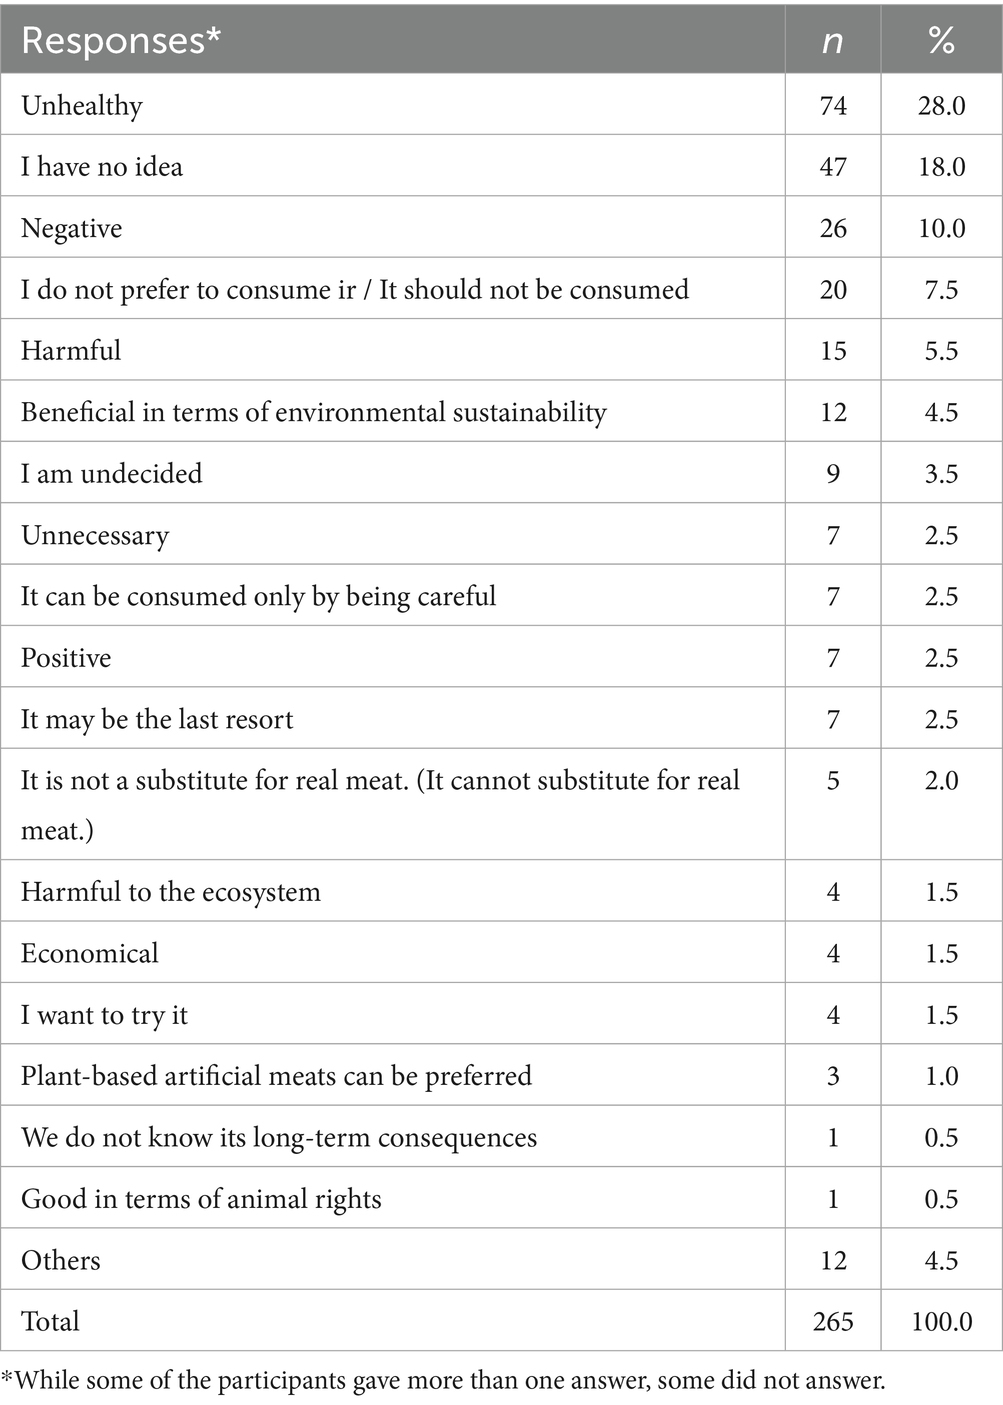The width and height of the screenshot is (1003, 1405).
Task: Select the Negative response cell
Action: pos(72,228)
